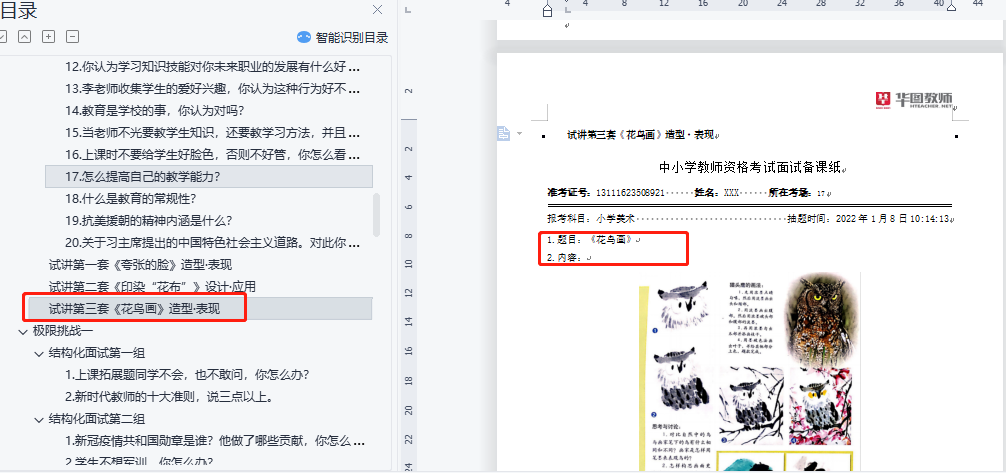Close the 目录 navigation pane
Viewport: 1006px width, 473px height.
(x=377, y=10)
